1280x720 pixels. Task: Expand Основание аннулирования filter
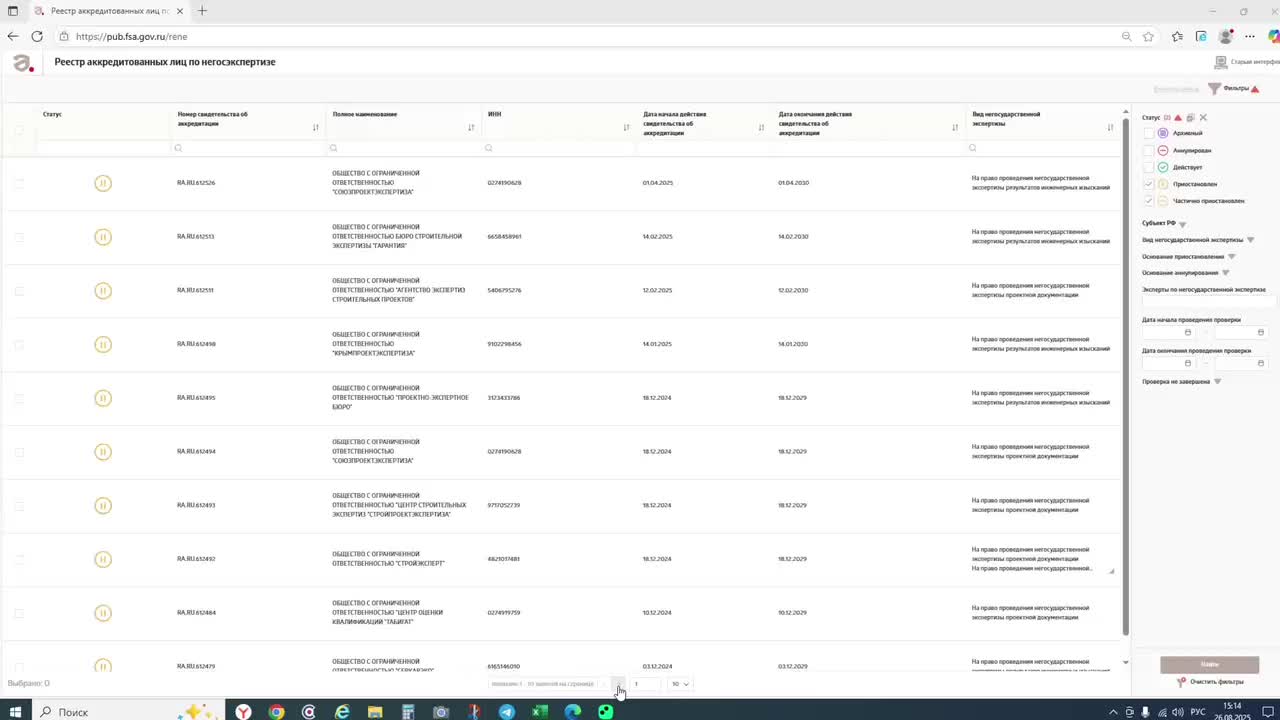point(1225,273)
